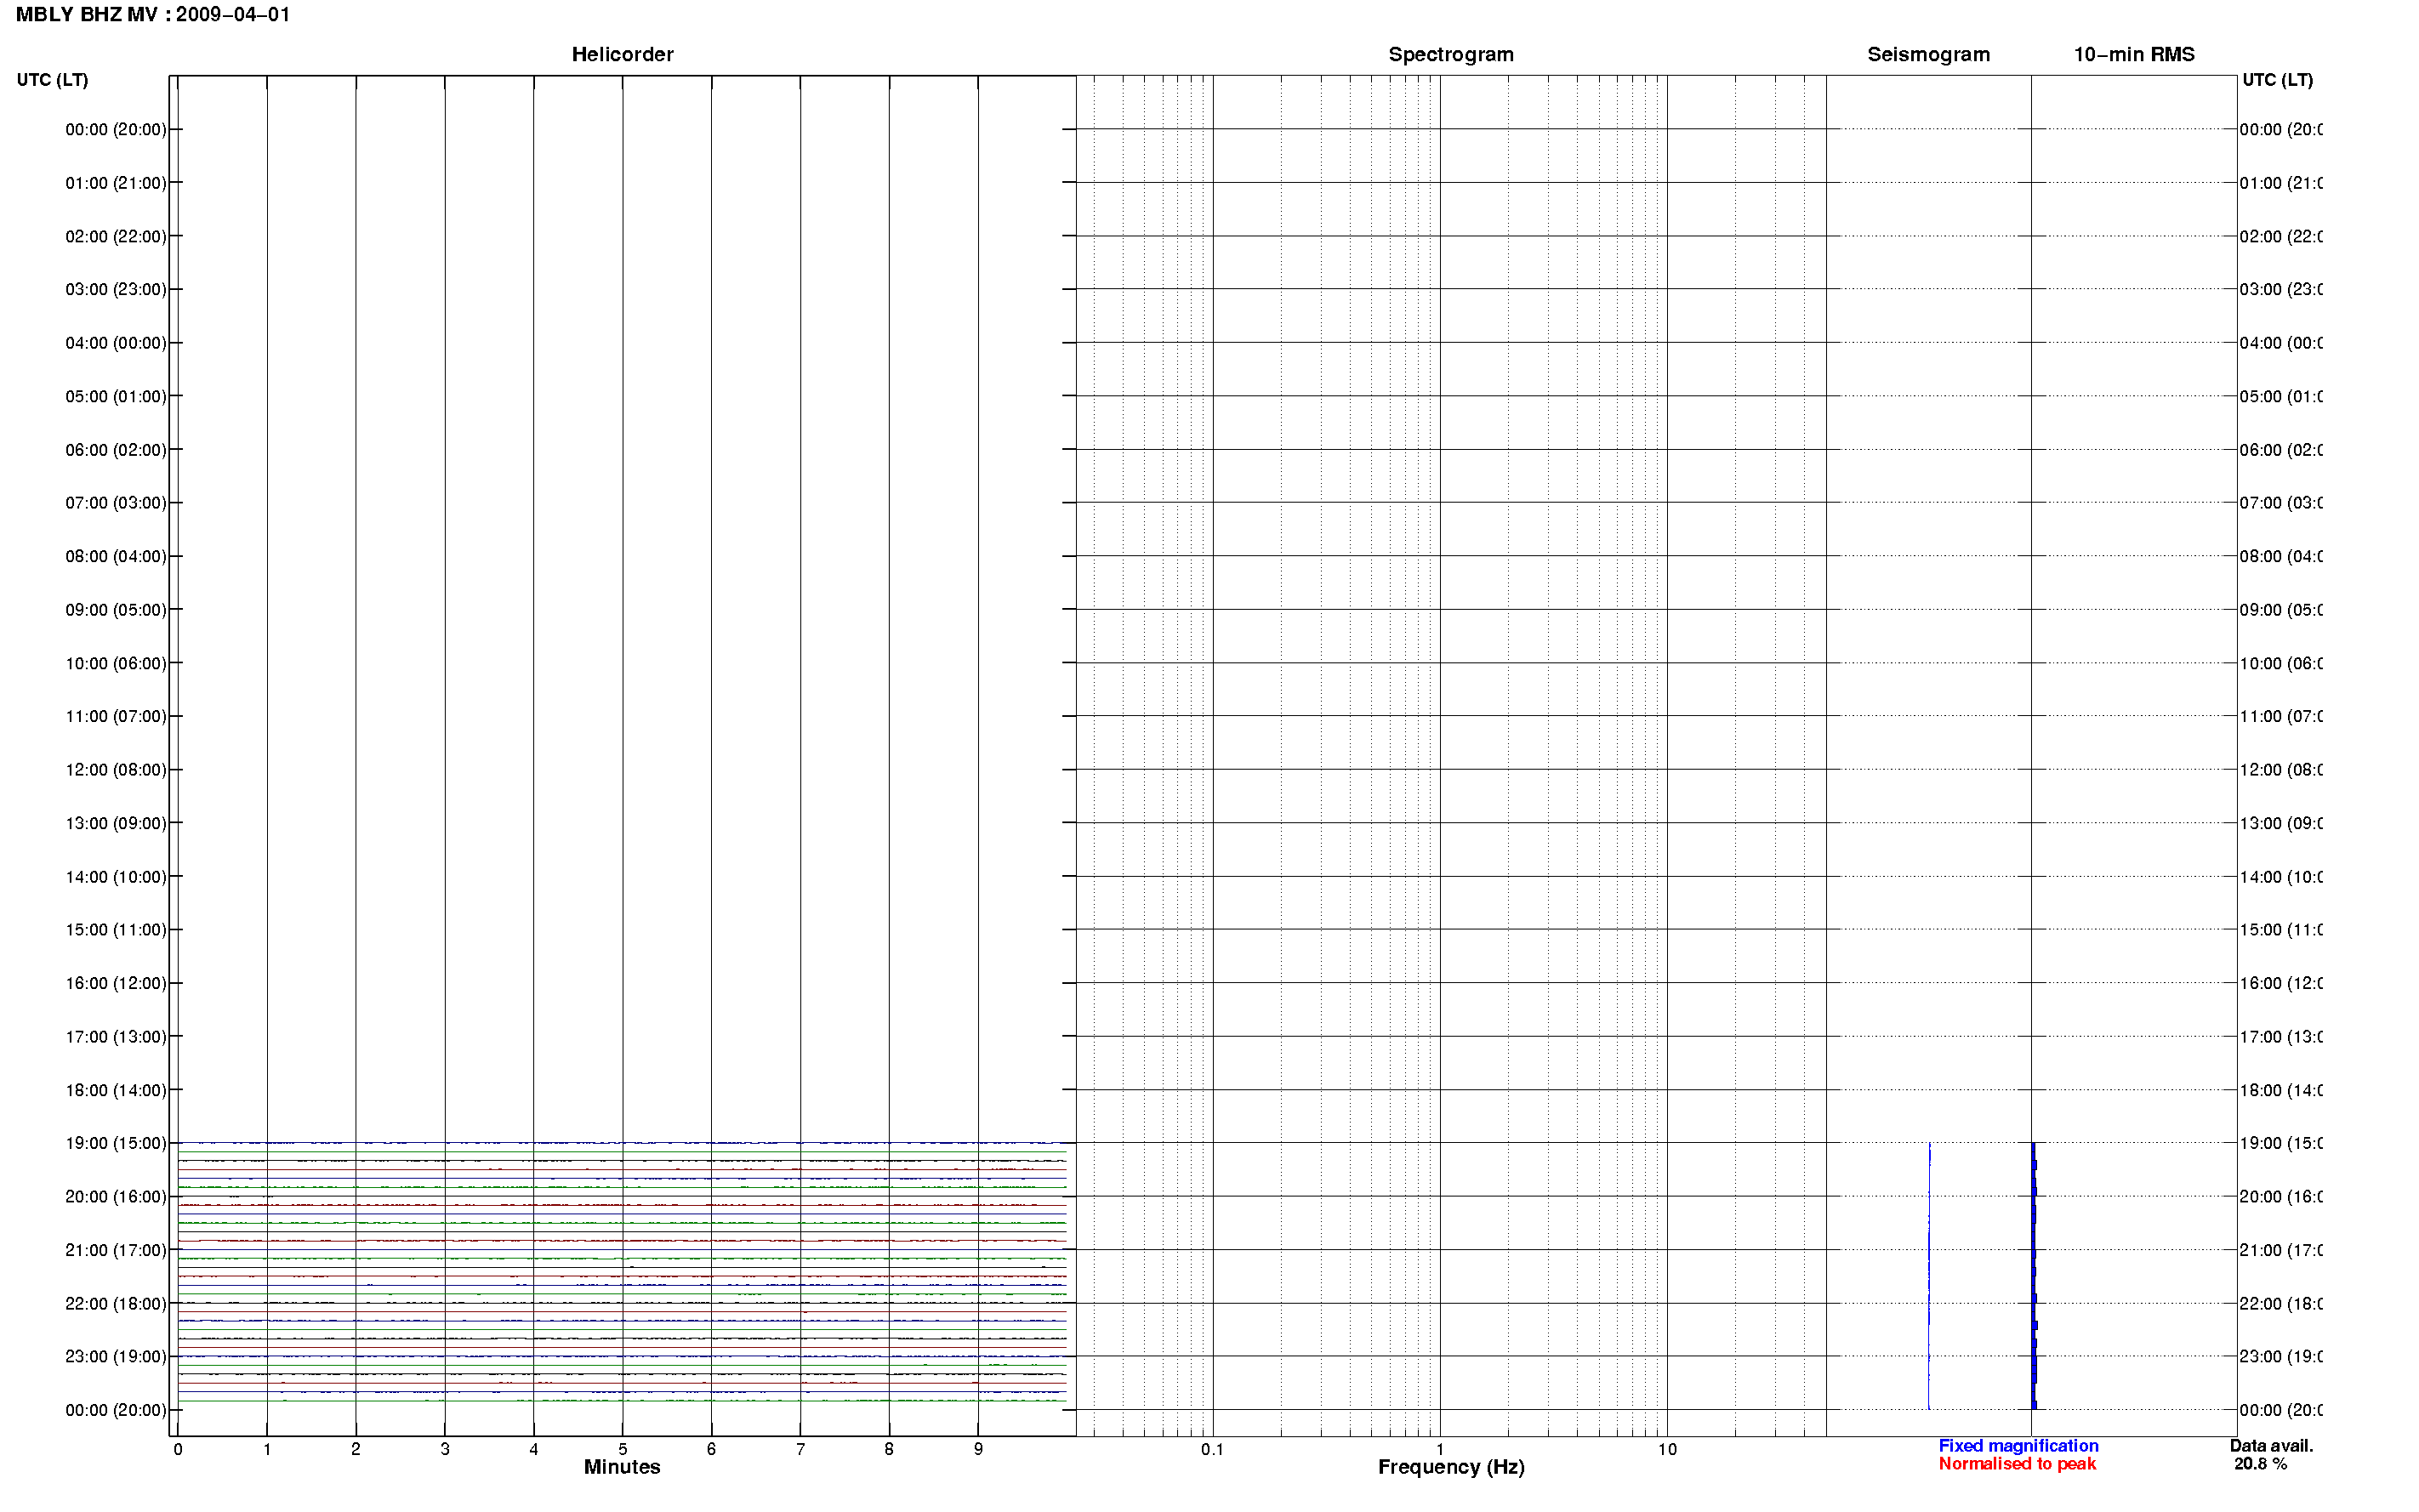Click the 'Minutes' x-axis label
Viewport: 2419px width, 1512px height.
point(622,1467)
